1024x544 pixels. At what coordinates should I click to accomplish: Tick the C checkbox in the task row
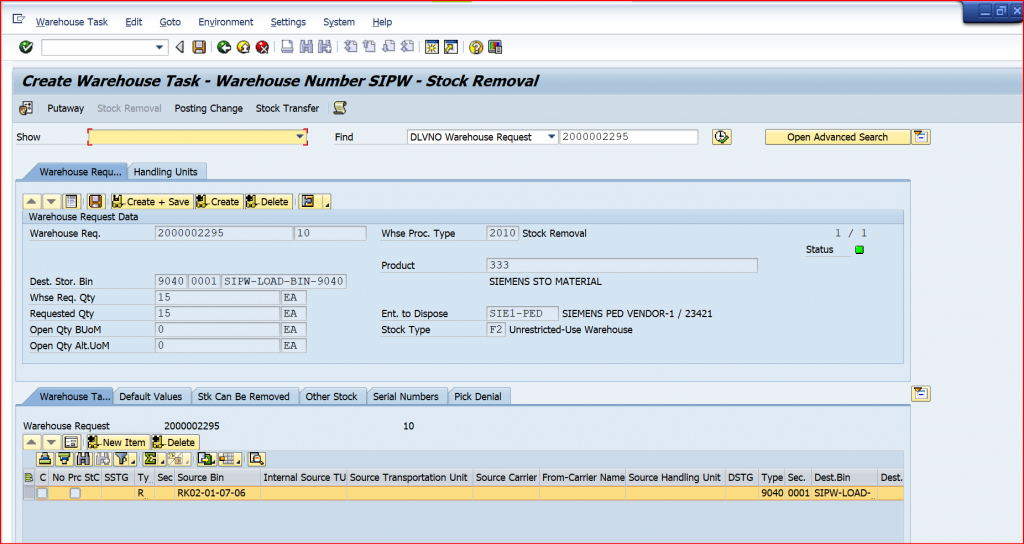pos(42,494)
